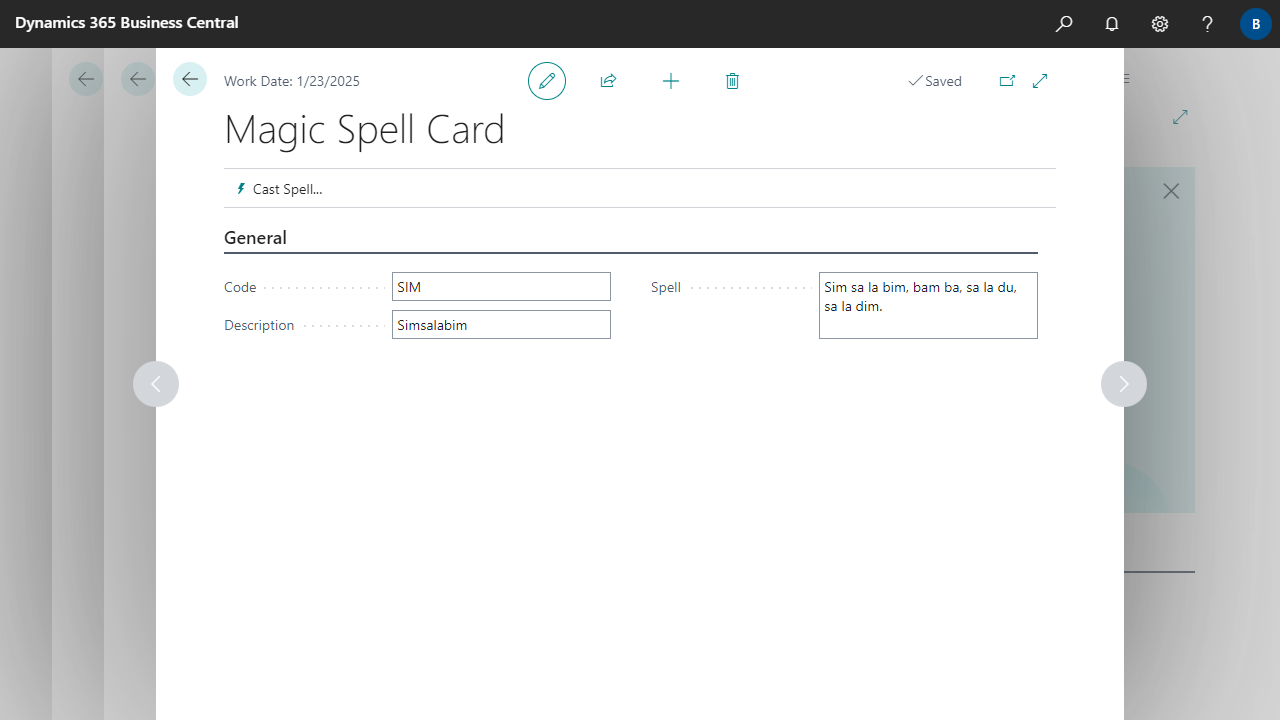1280x720 pixels.
Task: Go to the previous record arrow
Action: 156,384
